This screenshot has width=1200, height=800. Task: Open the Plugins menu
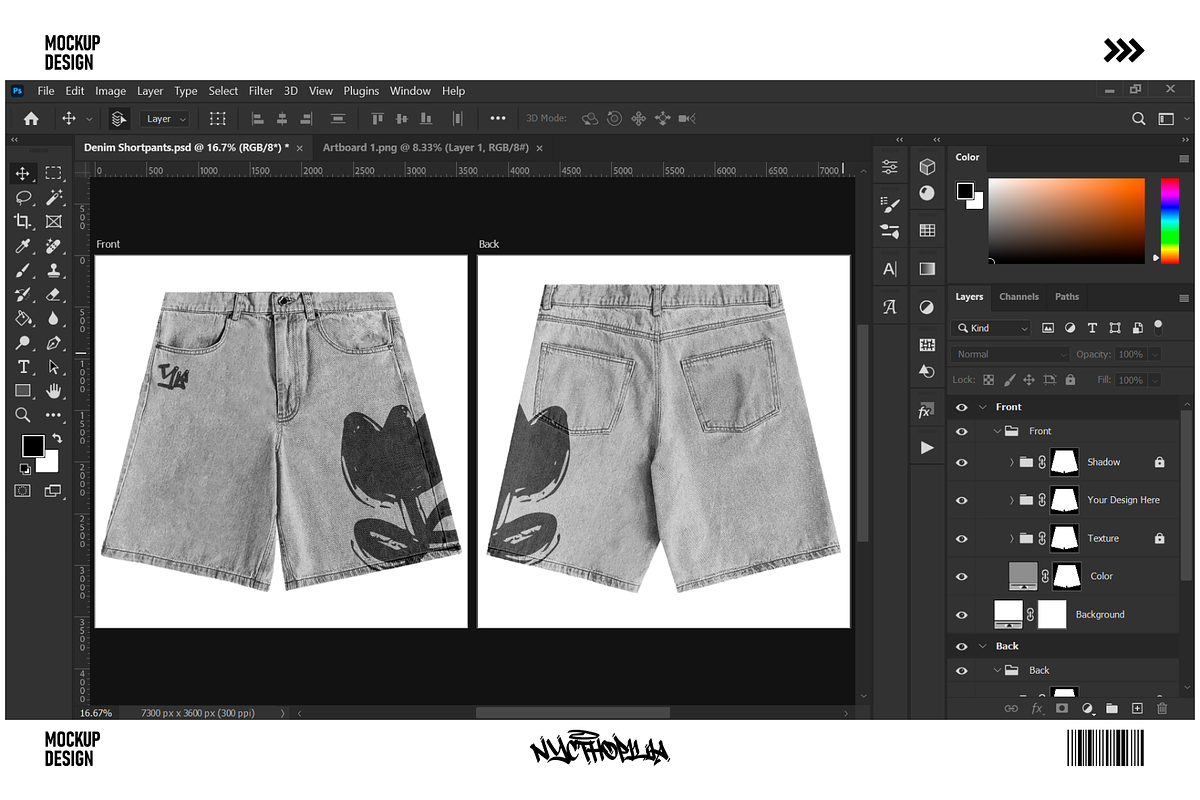tap(362, 91)
